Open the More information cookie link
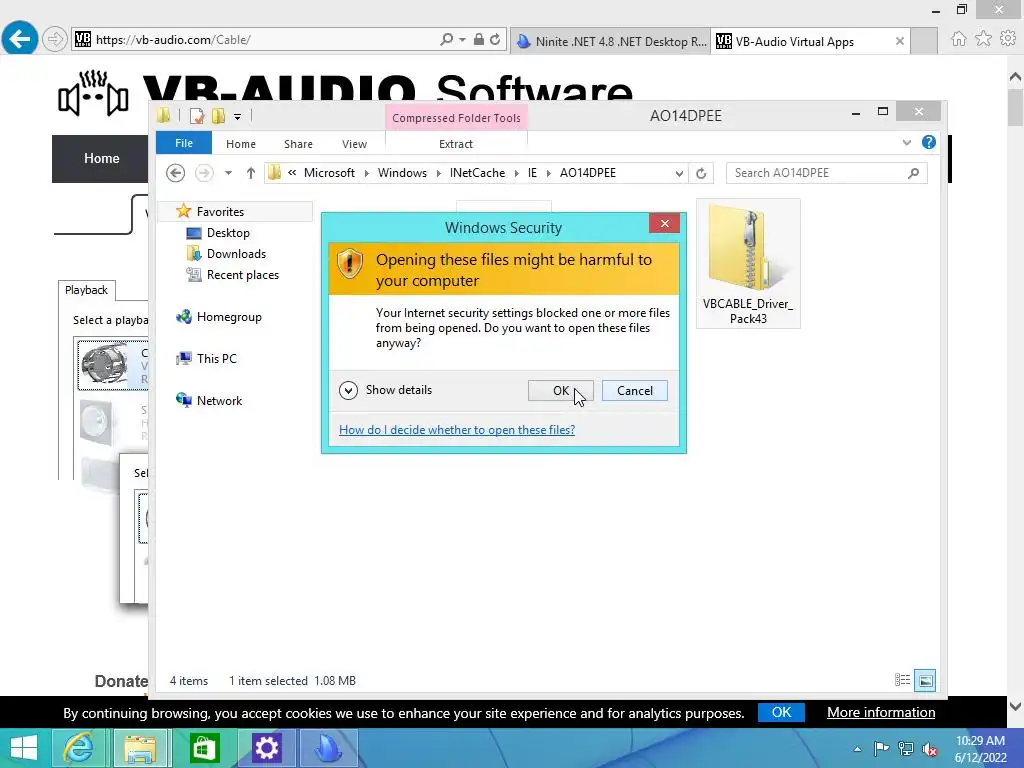The width and height of the screenshot is (1024, 768). pyautogui.click(x=881, y=712)
